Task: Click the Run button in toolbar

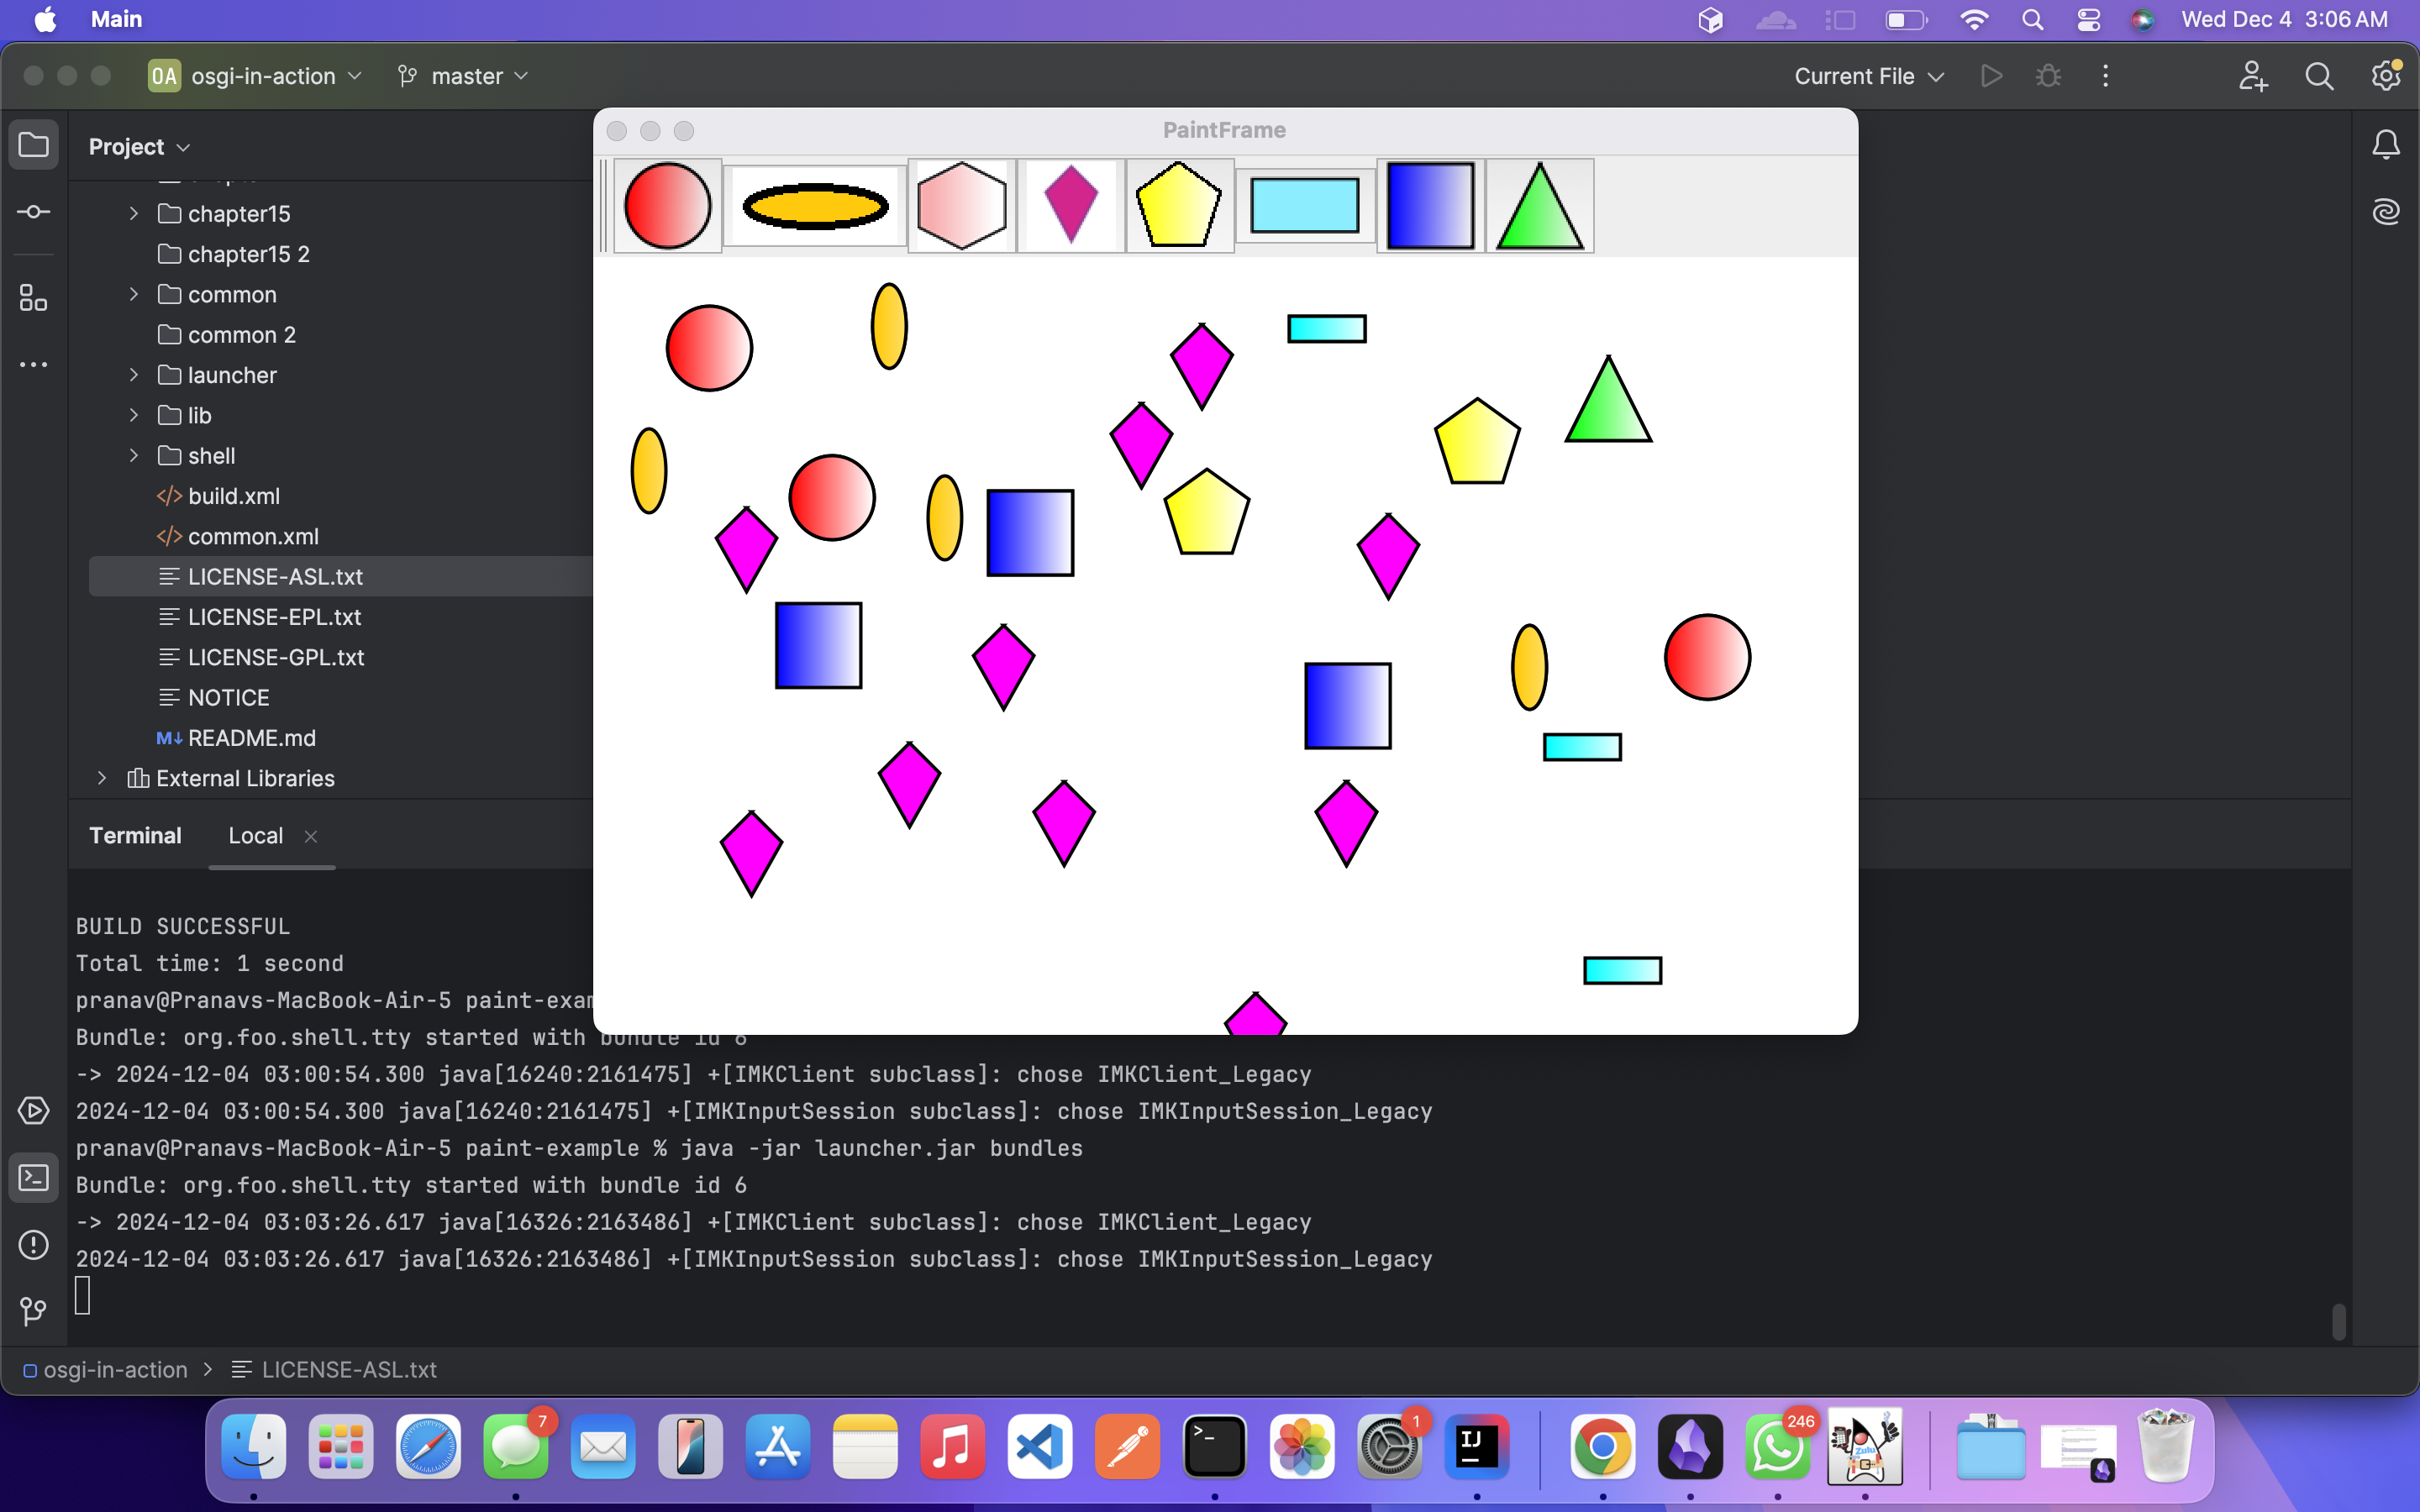Action: click(x=1991, y=76)
